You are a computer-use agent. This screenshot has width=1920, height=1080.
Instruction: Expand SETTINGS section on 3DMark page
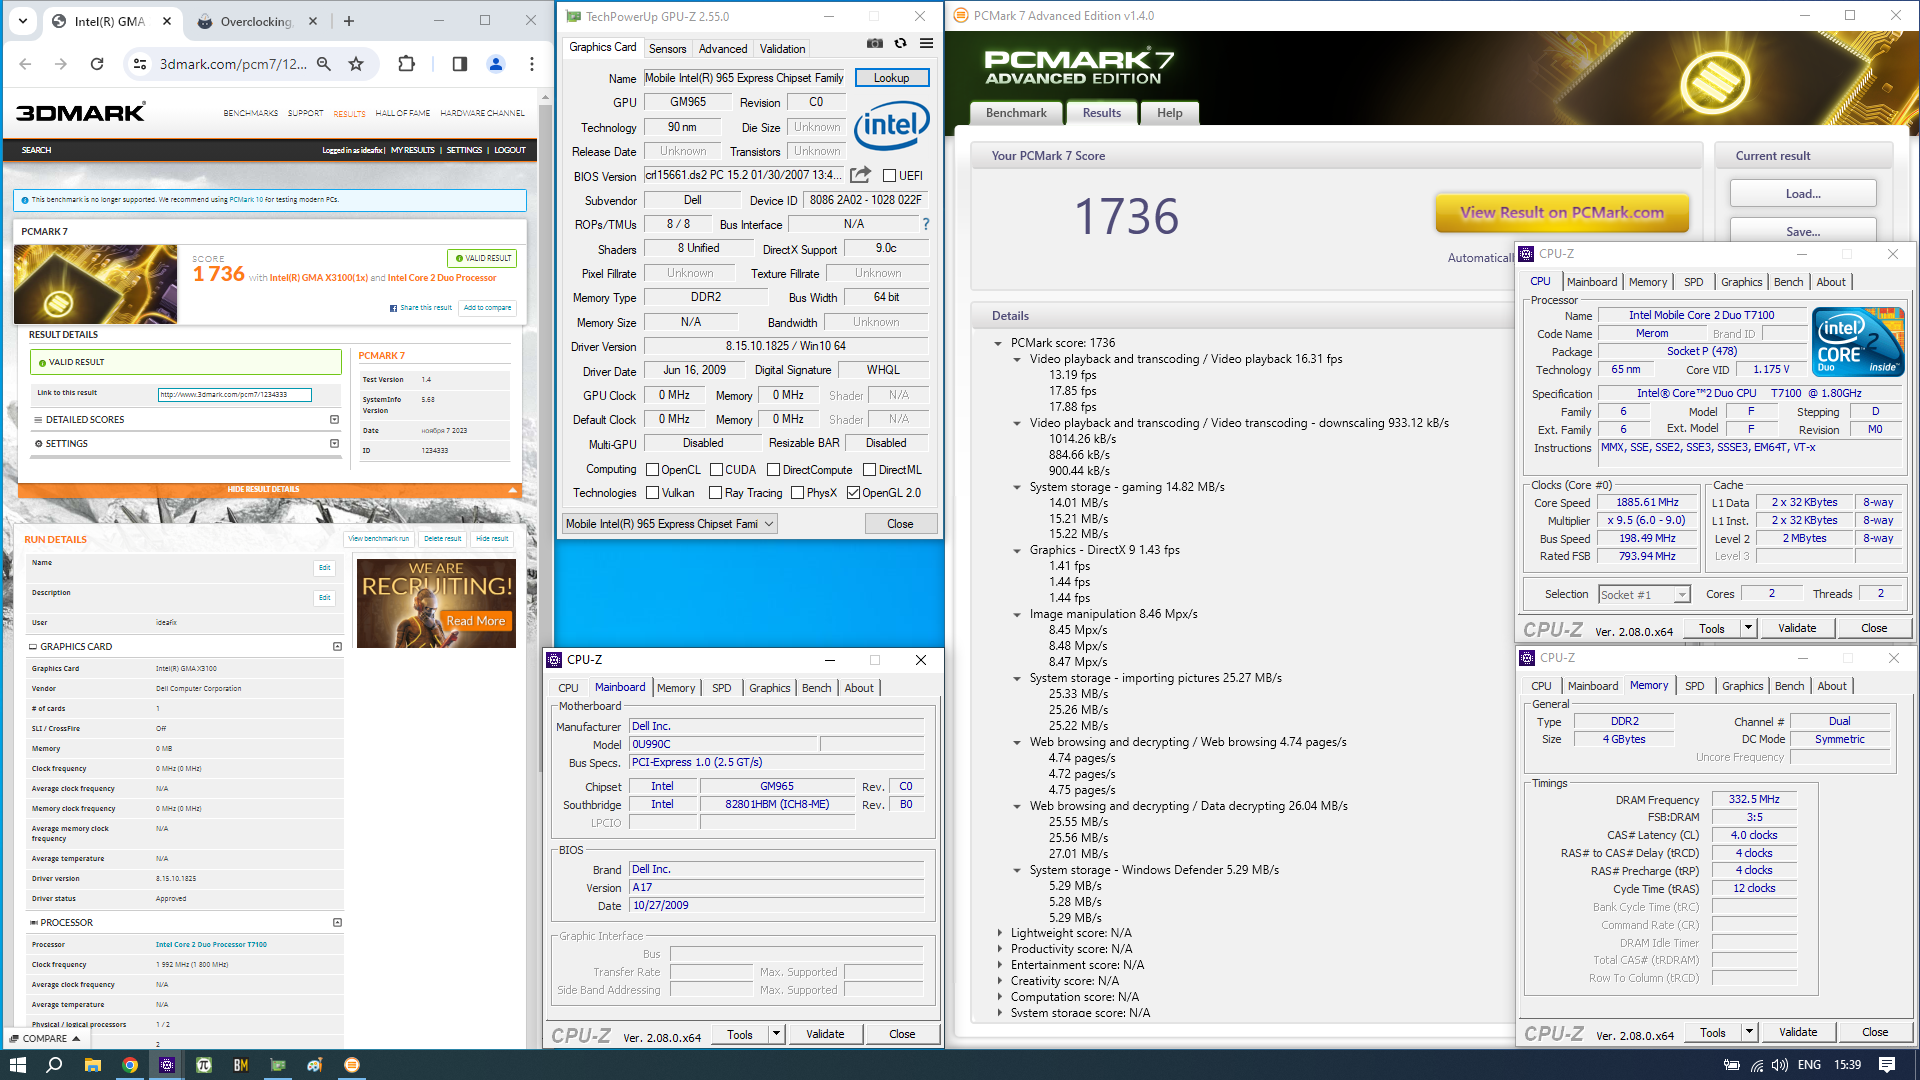coord(334,444)
